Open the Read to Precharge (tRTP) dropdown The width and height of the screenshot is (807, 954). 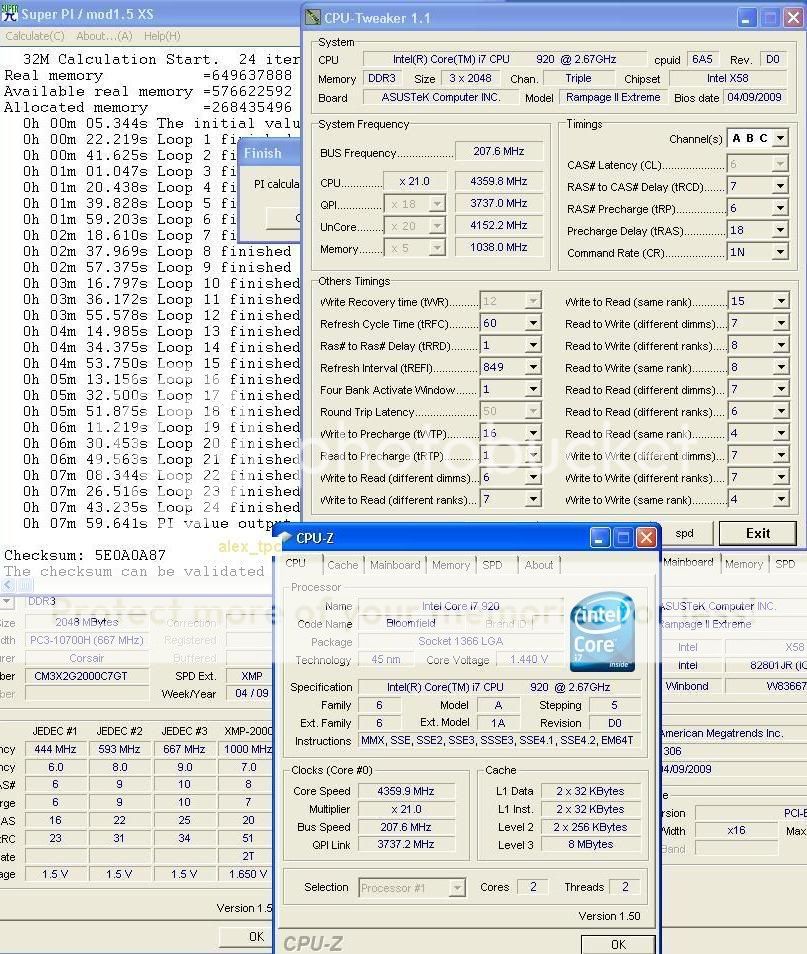(x=533, y=455)
